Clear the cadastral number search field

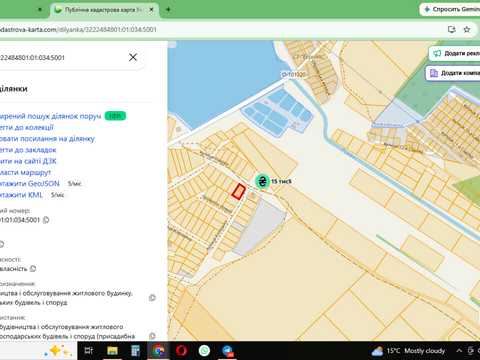133,57
